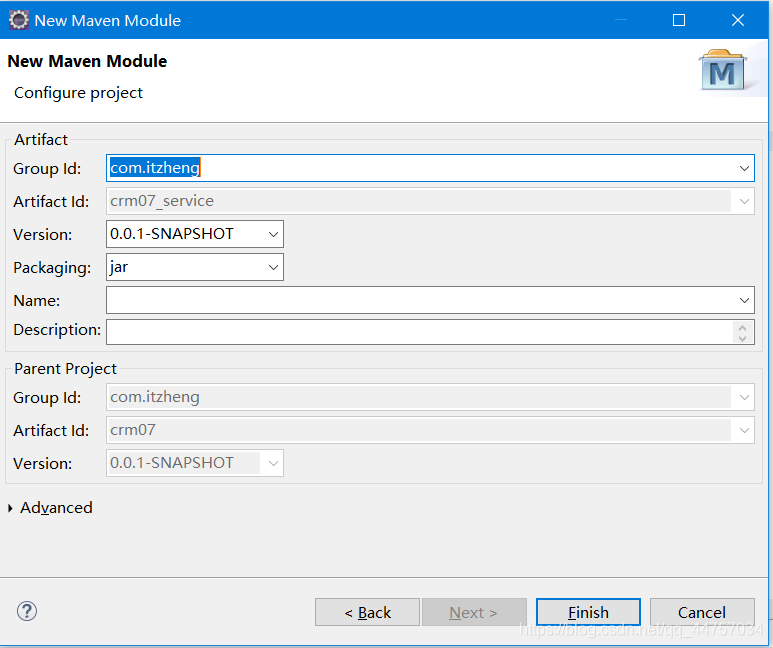Click the Maven M wizard banner icon
The height and width of the screenshot is (648, 773).
pyautogui.click(x=722, y=70)
